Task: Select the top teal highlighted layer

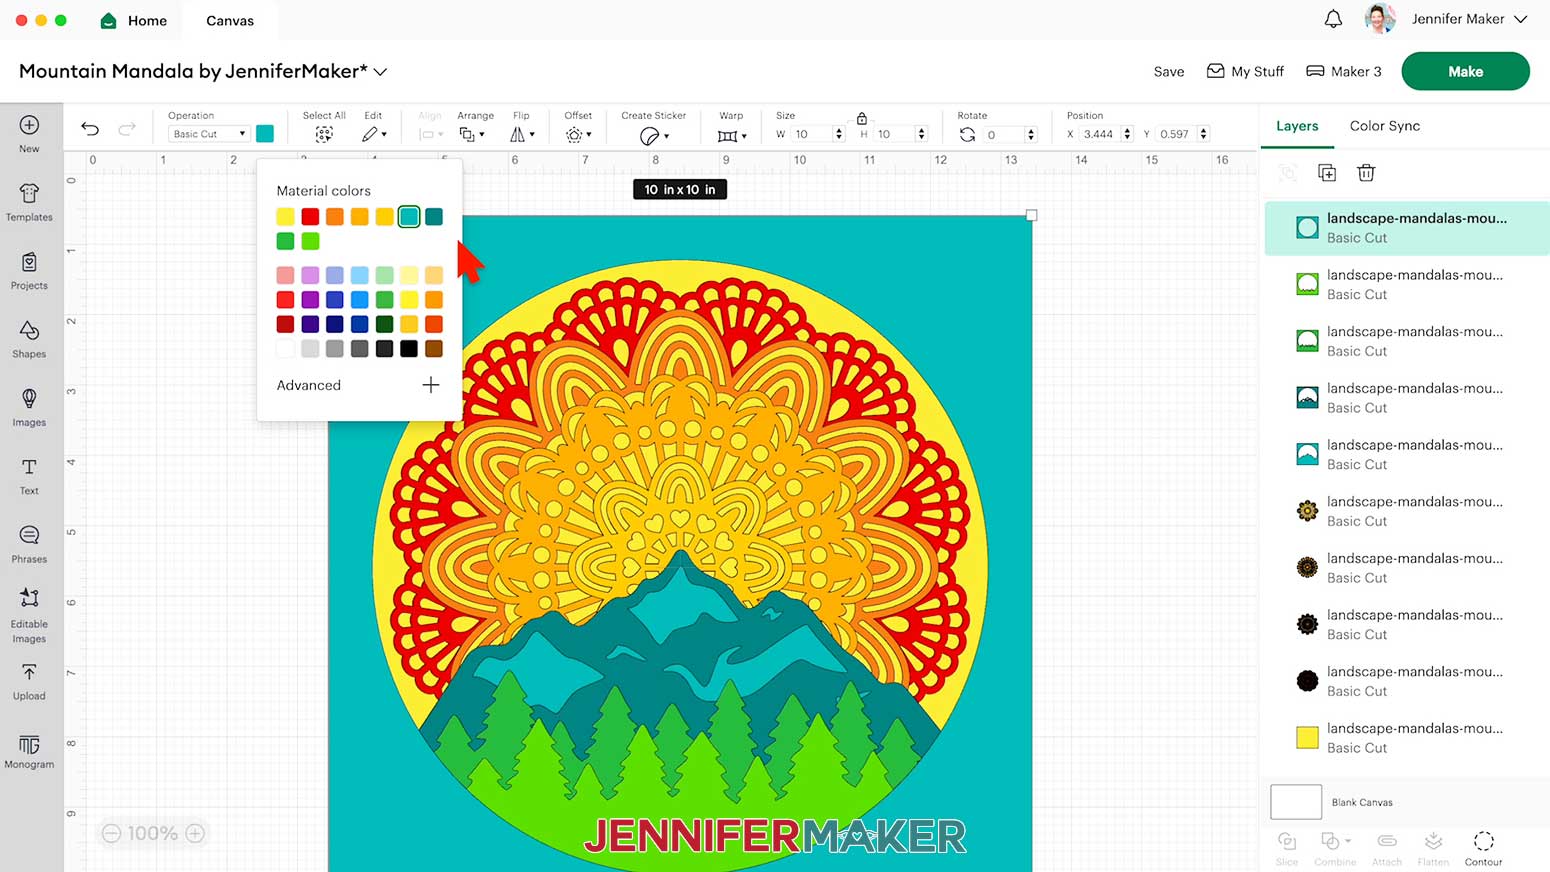Action: click(x=1407, y=228)
